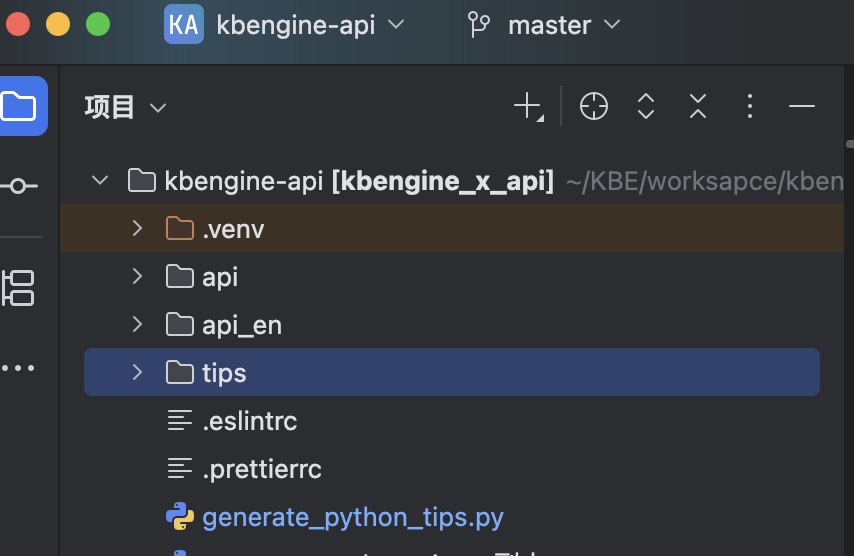This screenshot has height=556, width=854.
Task: Select the .eslintrc file
Action: point(249,421)
